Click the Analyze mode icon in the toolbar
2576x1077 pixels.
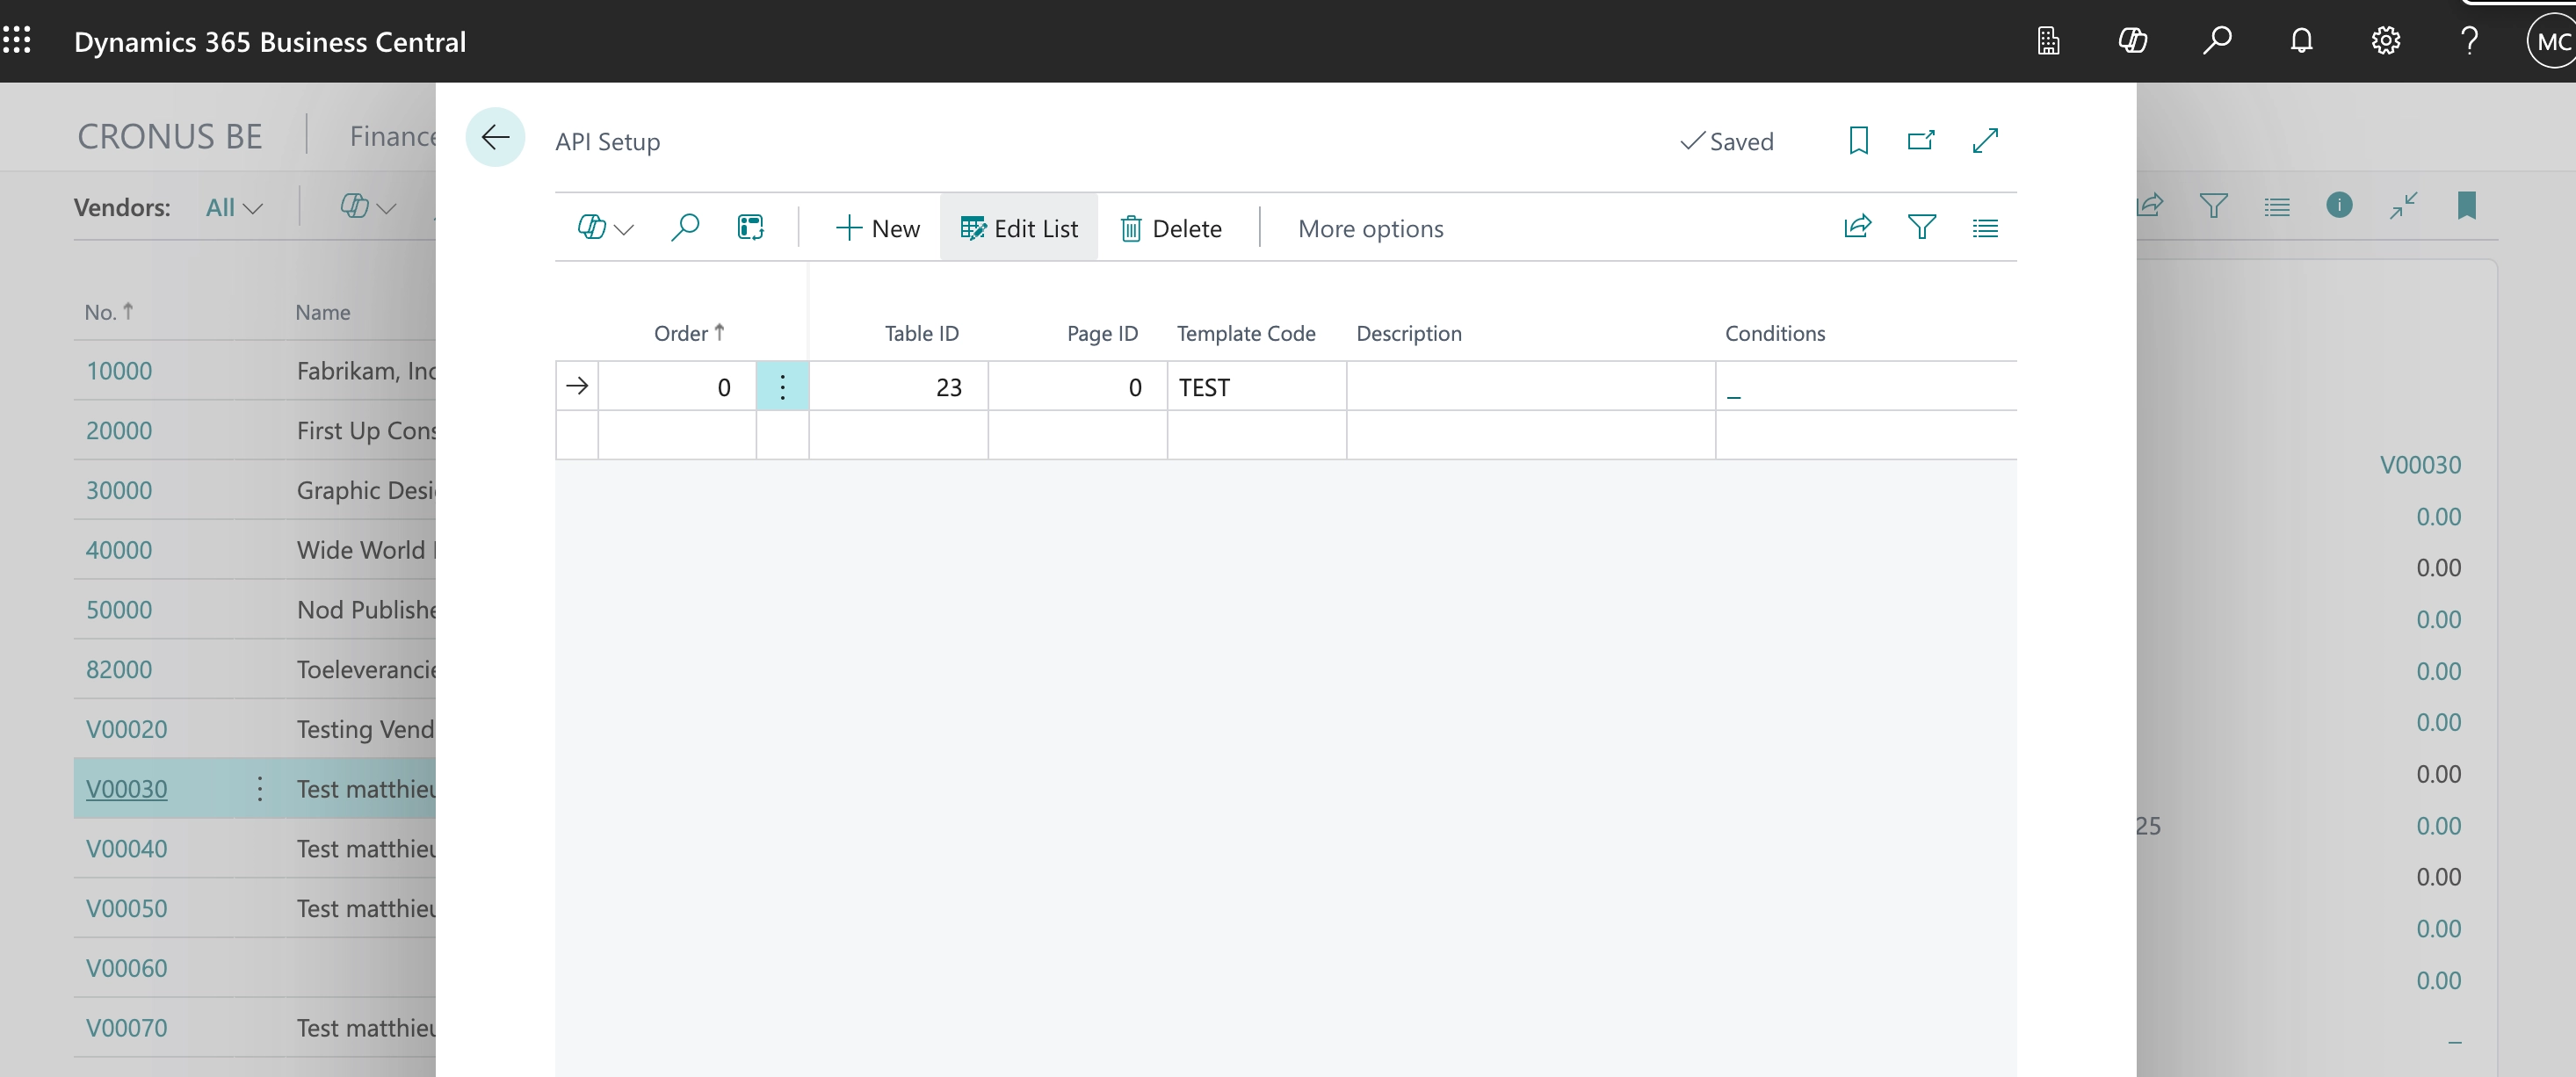pos(751,228)
